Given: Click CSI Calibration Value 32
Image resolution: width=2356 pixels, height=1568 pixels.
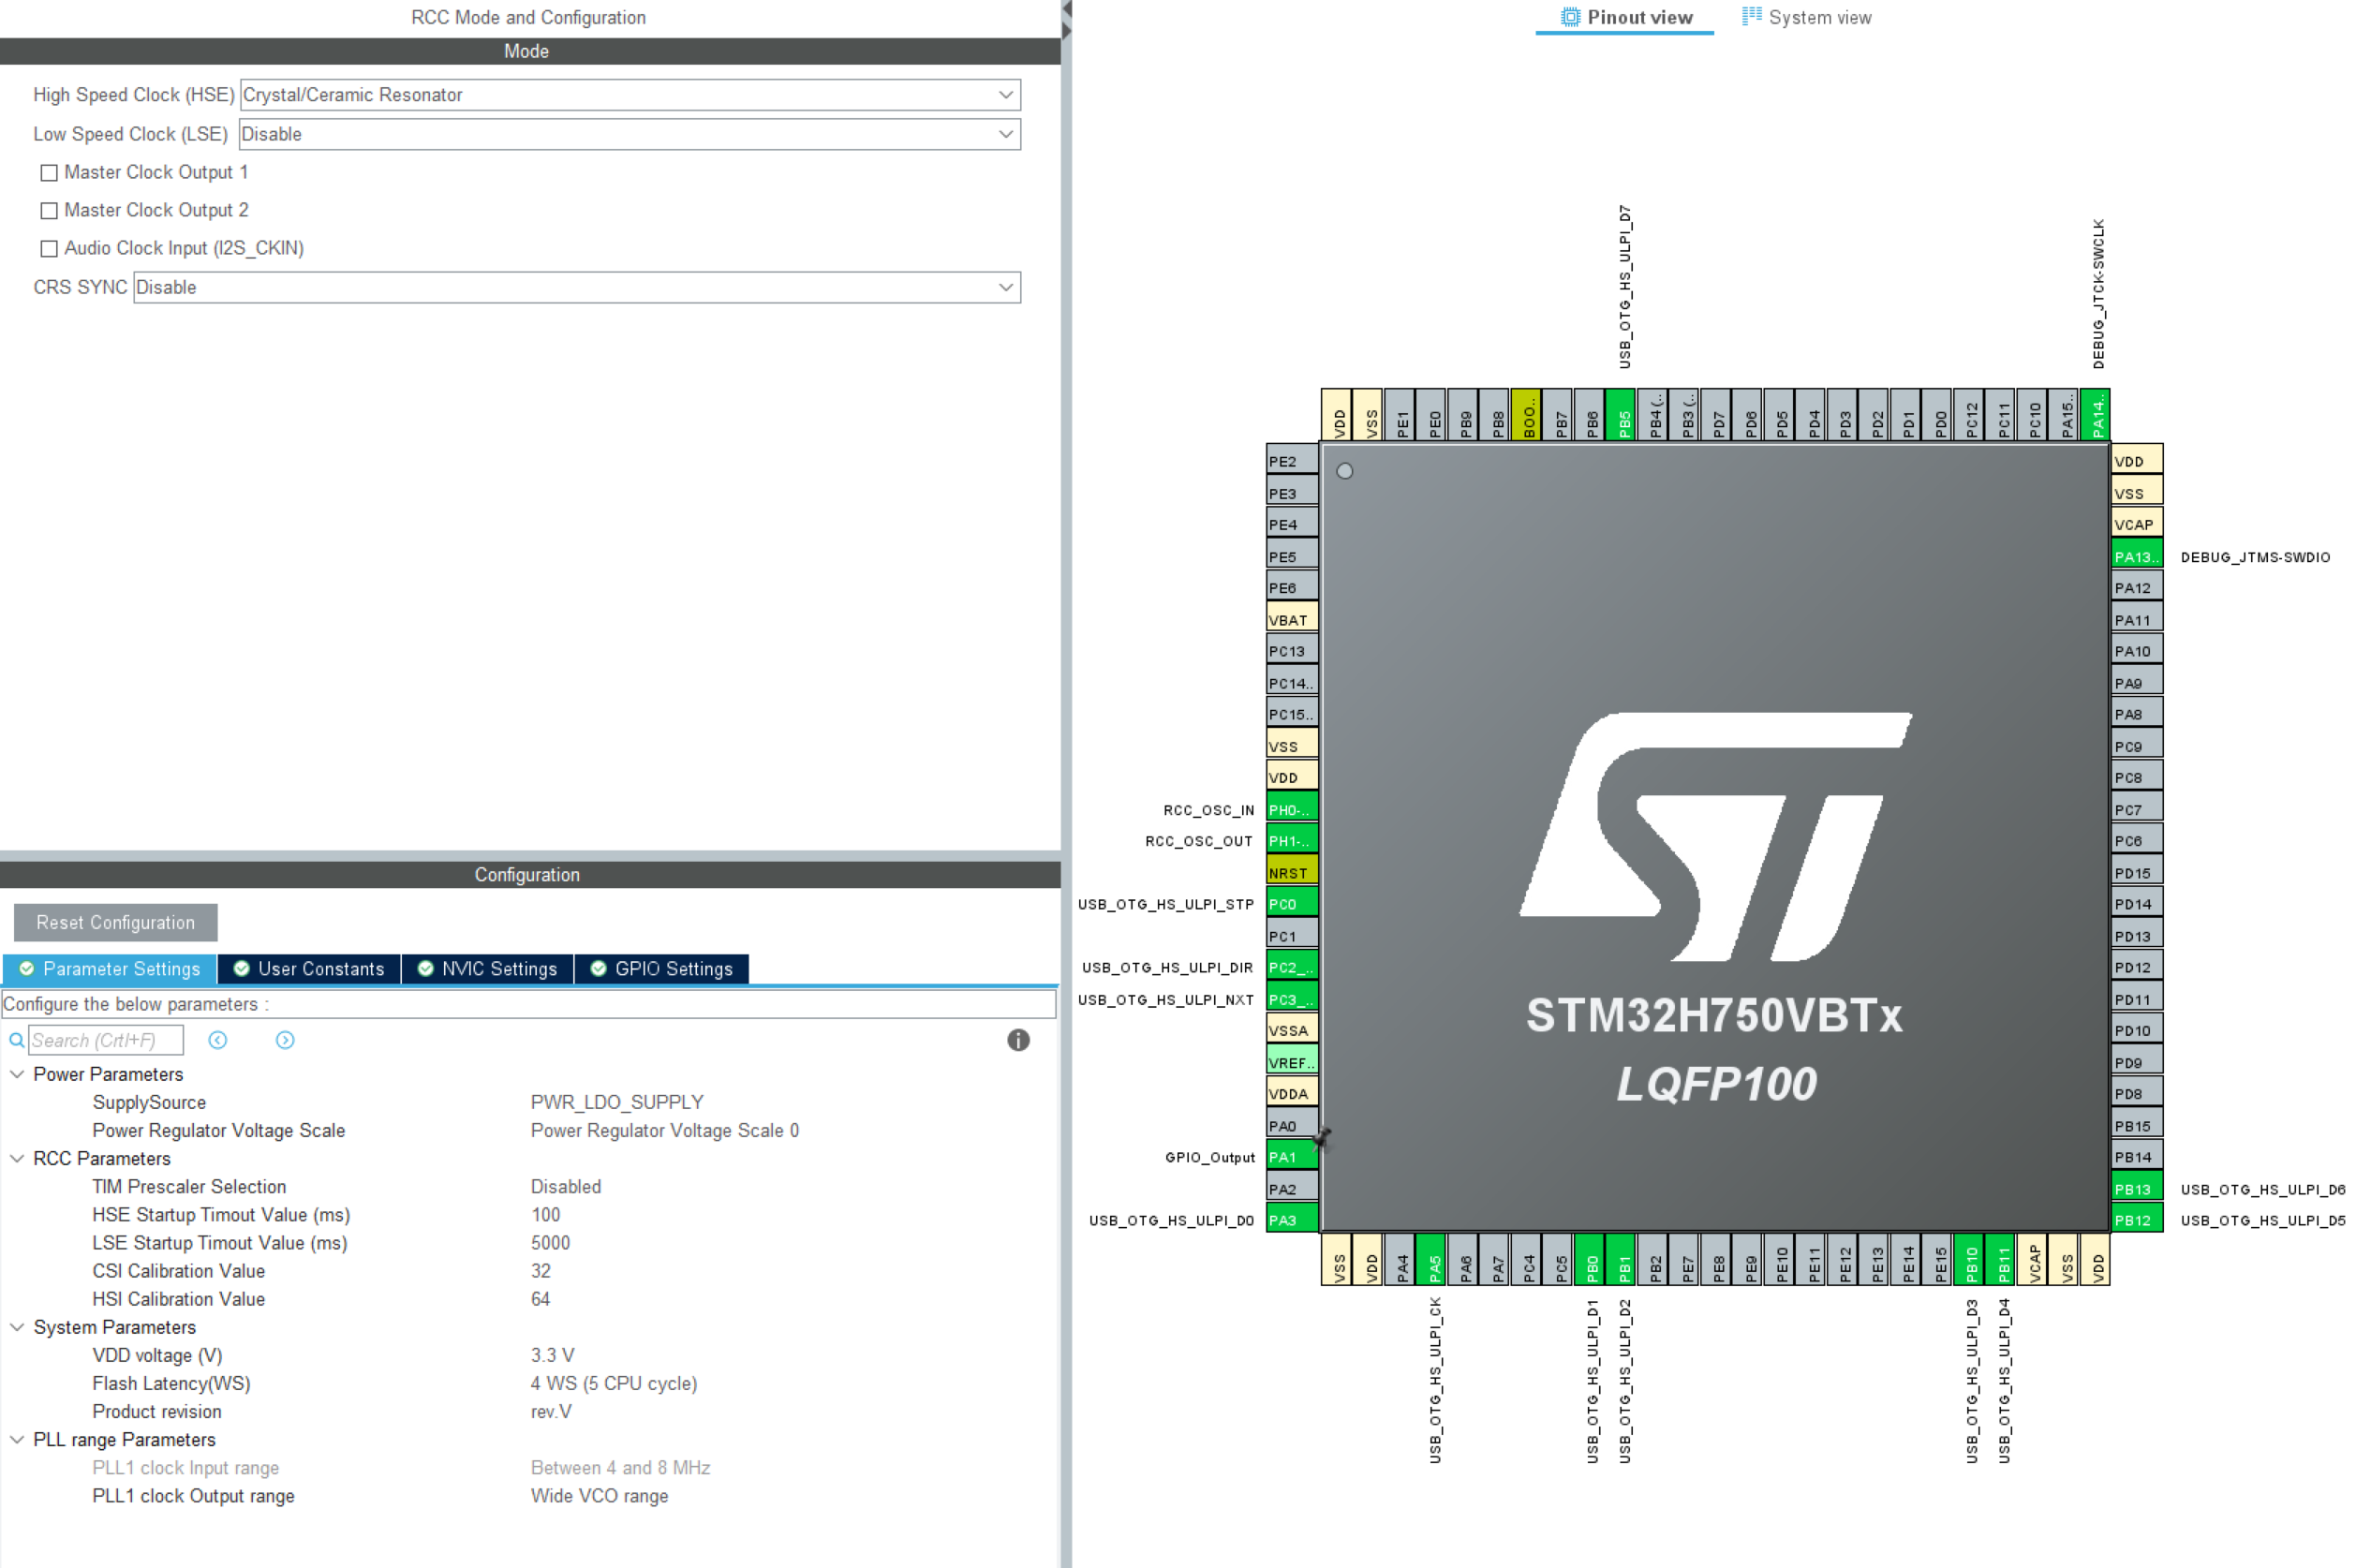Looking at the screenshot, I should pyautogui.click(x=540, y=1270).
